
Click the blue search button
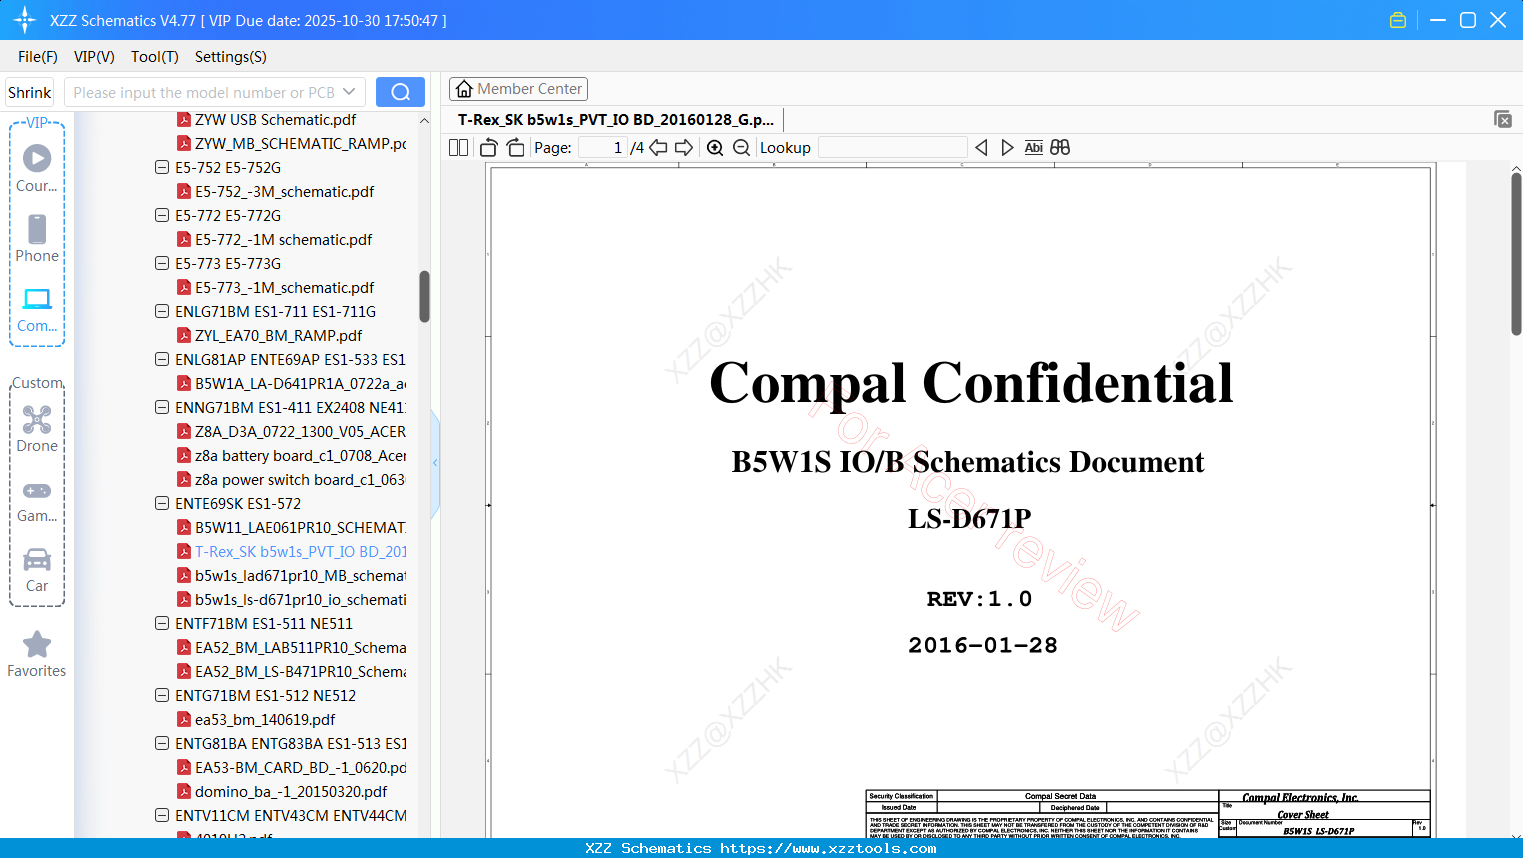click(400, 92)
